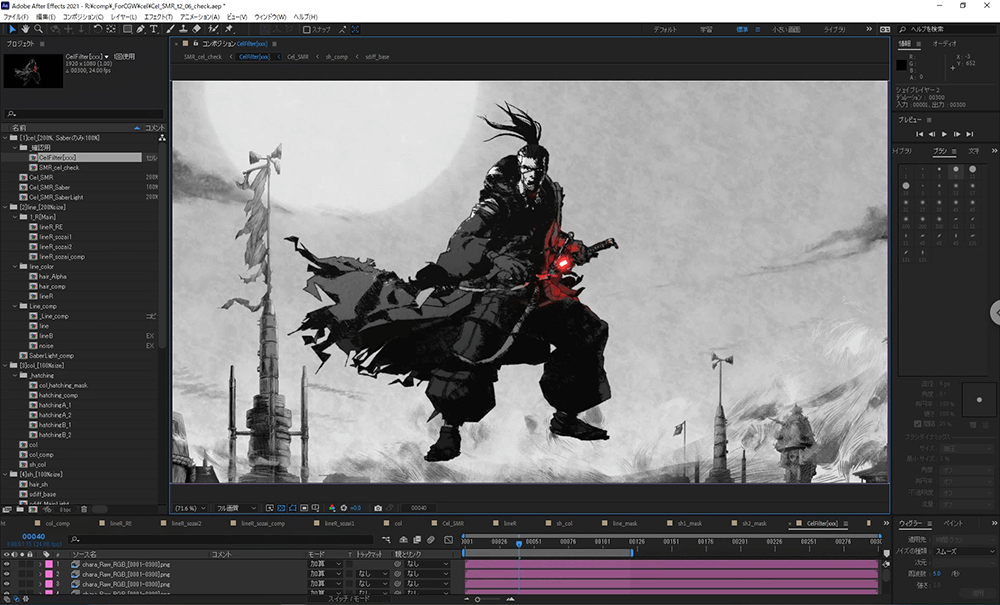Click the new composition icon in Project panel
The height and width of the screenshot is (605, 1000).
[33, 509]
